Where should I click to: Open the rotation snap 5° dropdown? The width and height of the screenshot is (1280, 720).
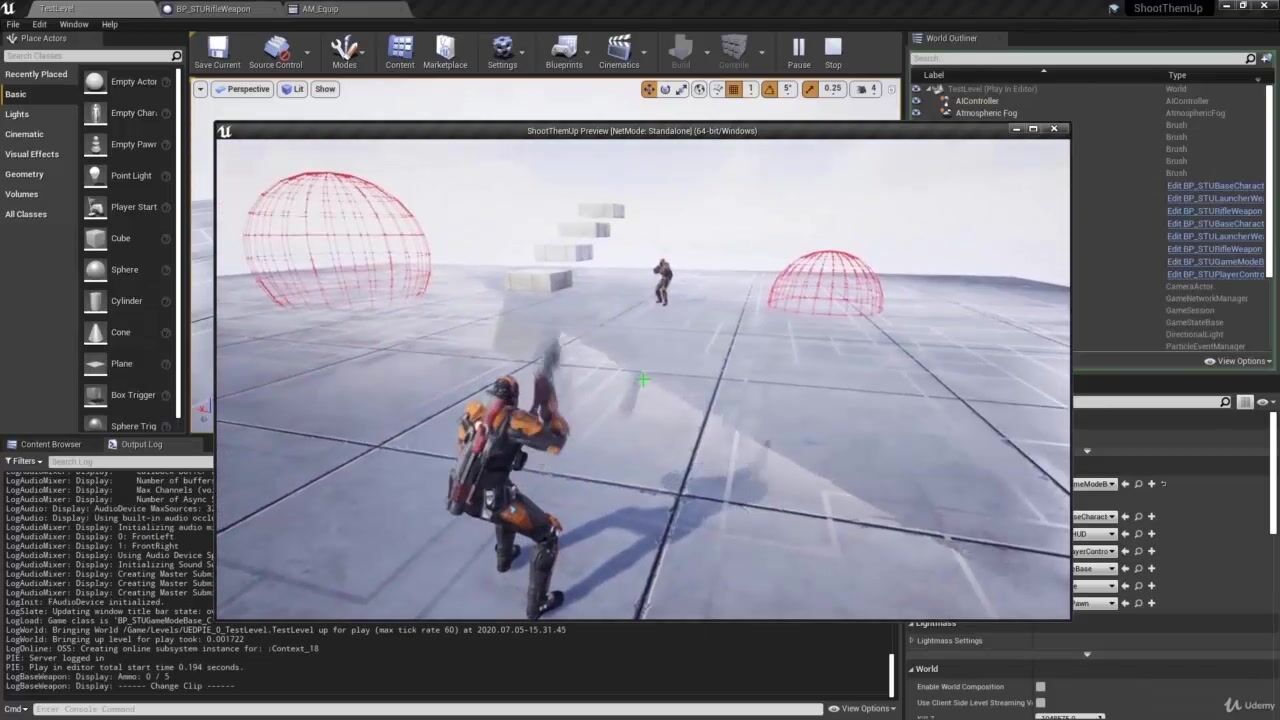[x=788, y=89]
